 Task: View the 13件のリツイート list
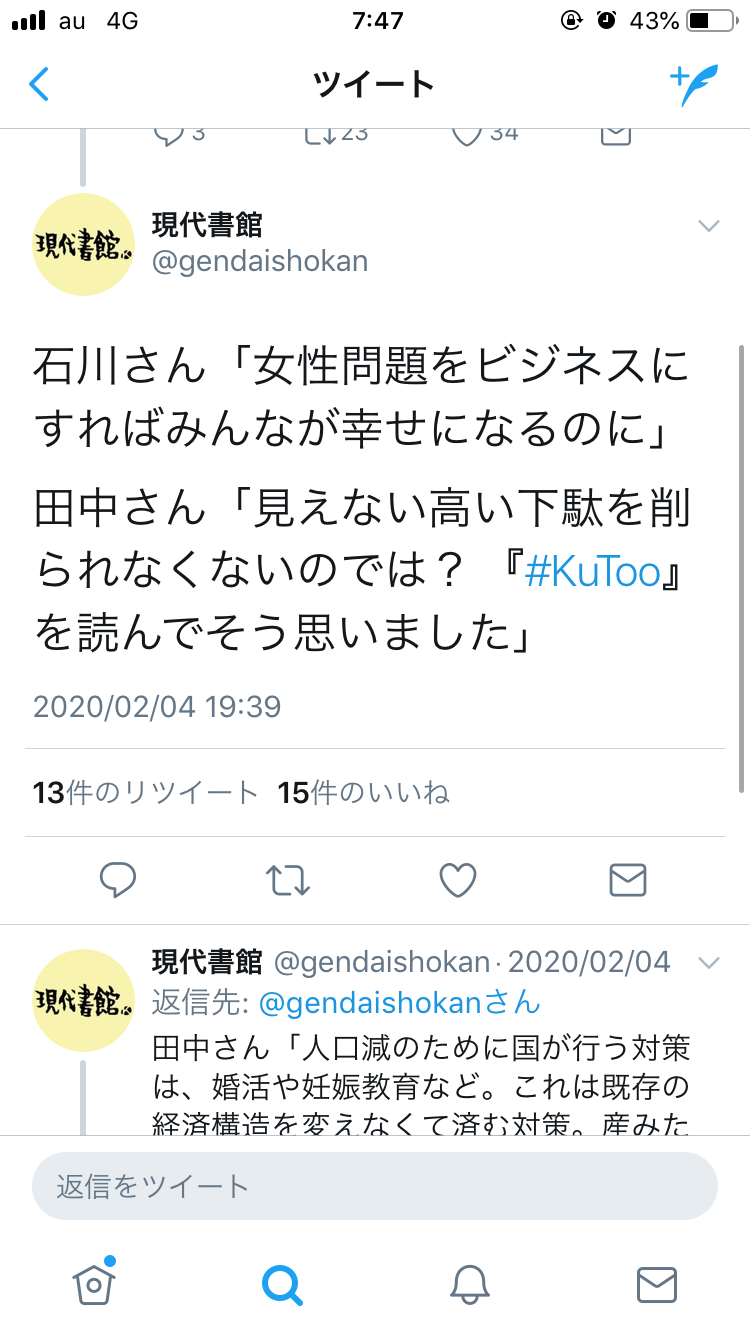point(146,793)
